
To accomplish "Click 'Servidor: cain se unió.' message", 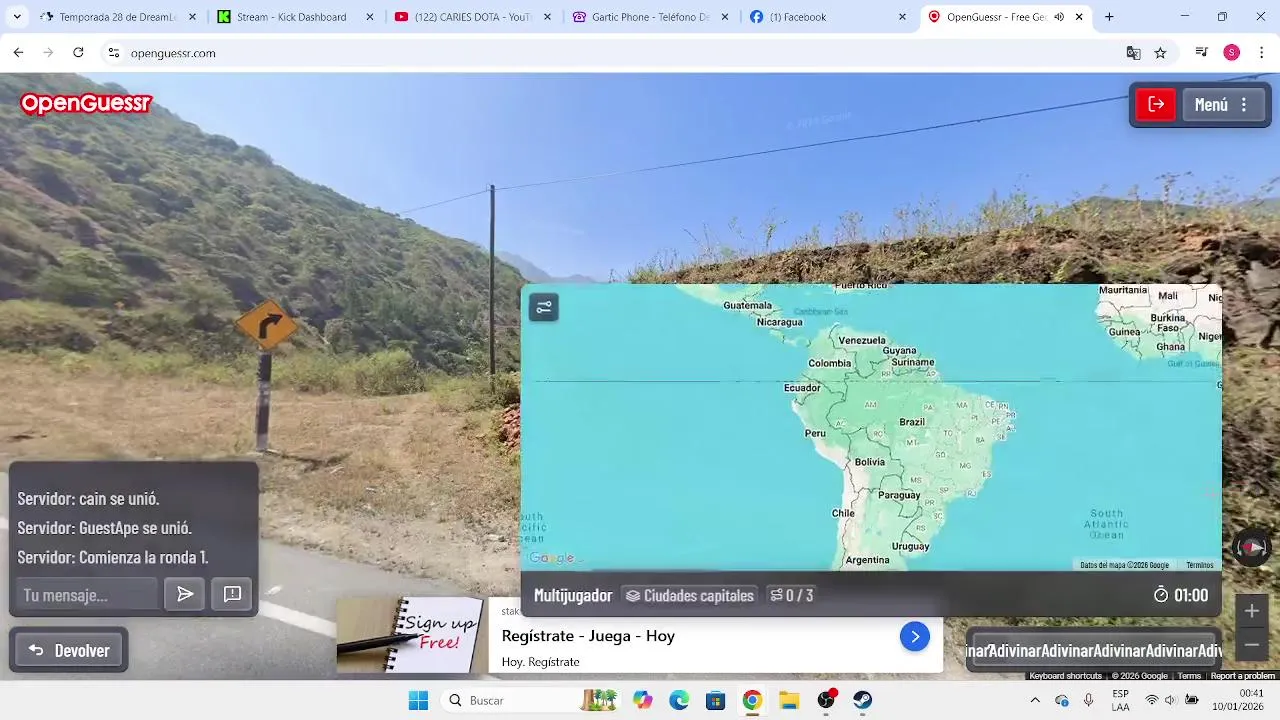I will click(88, 498).
